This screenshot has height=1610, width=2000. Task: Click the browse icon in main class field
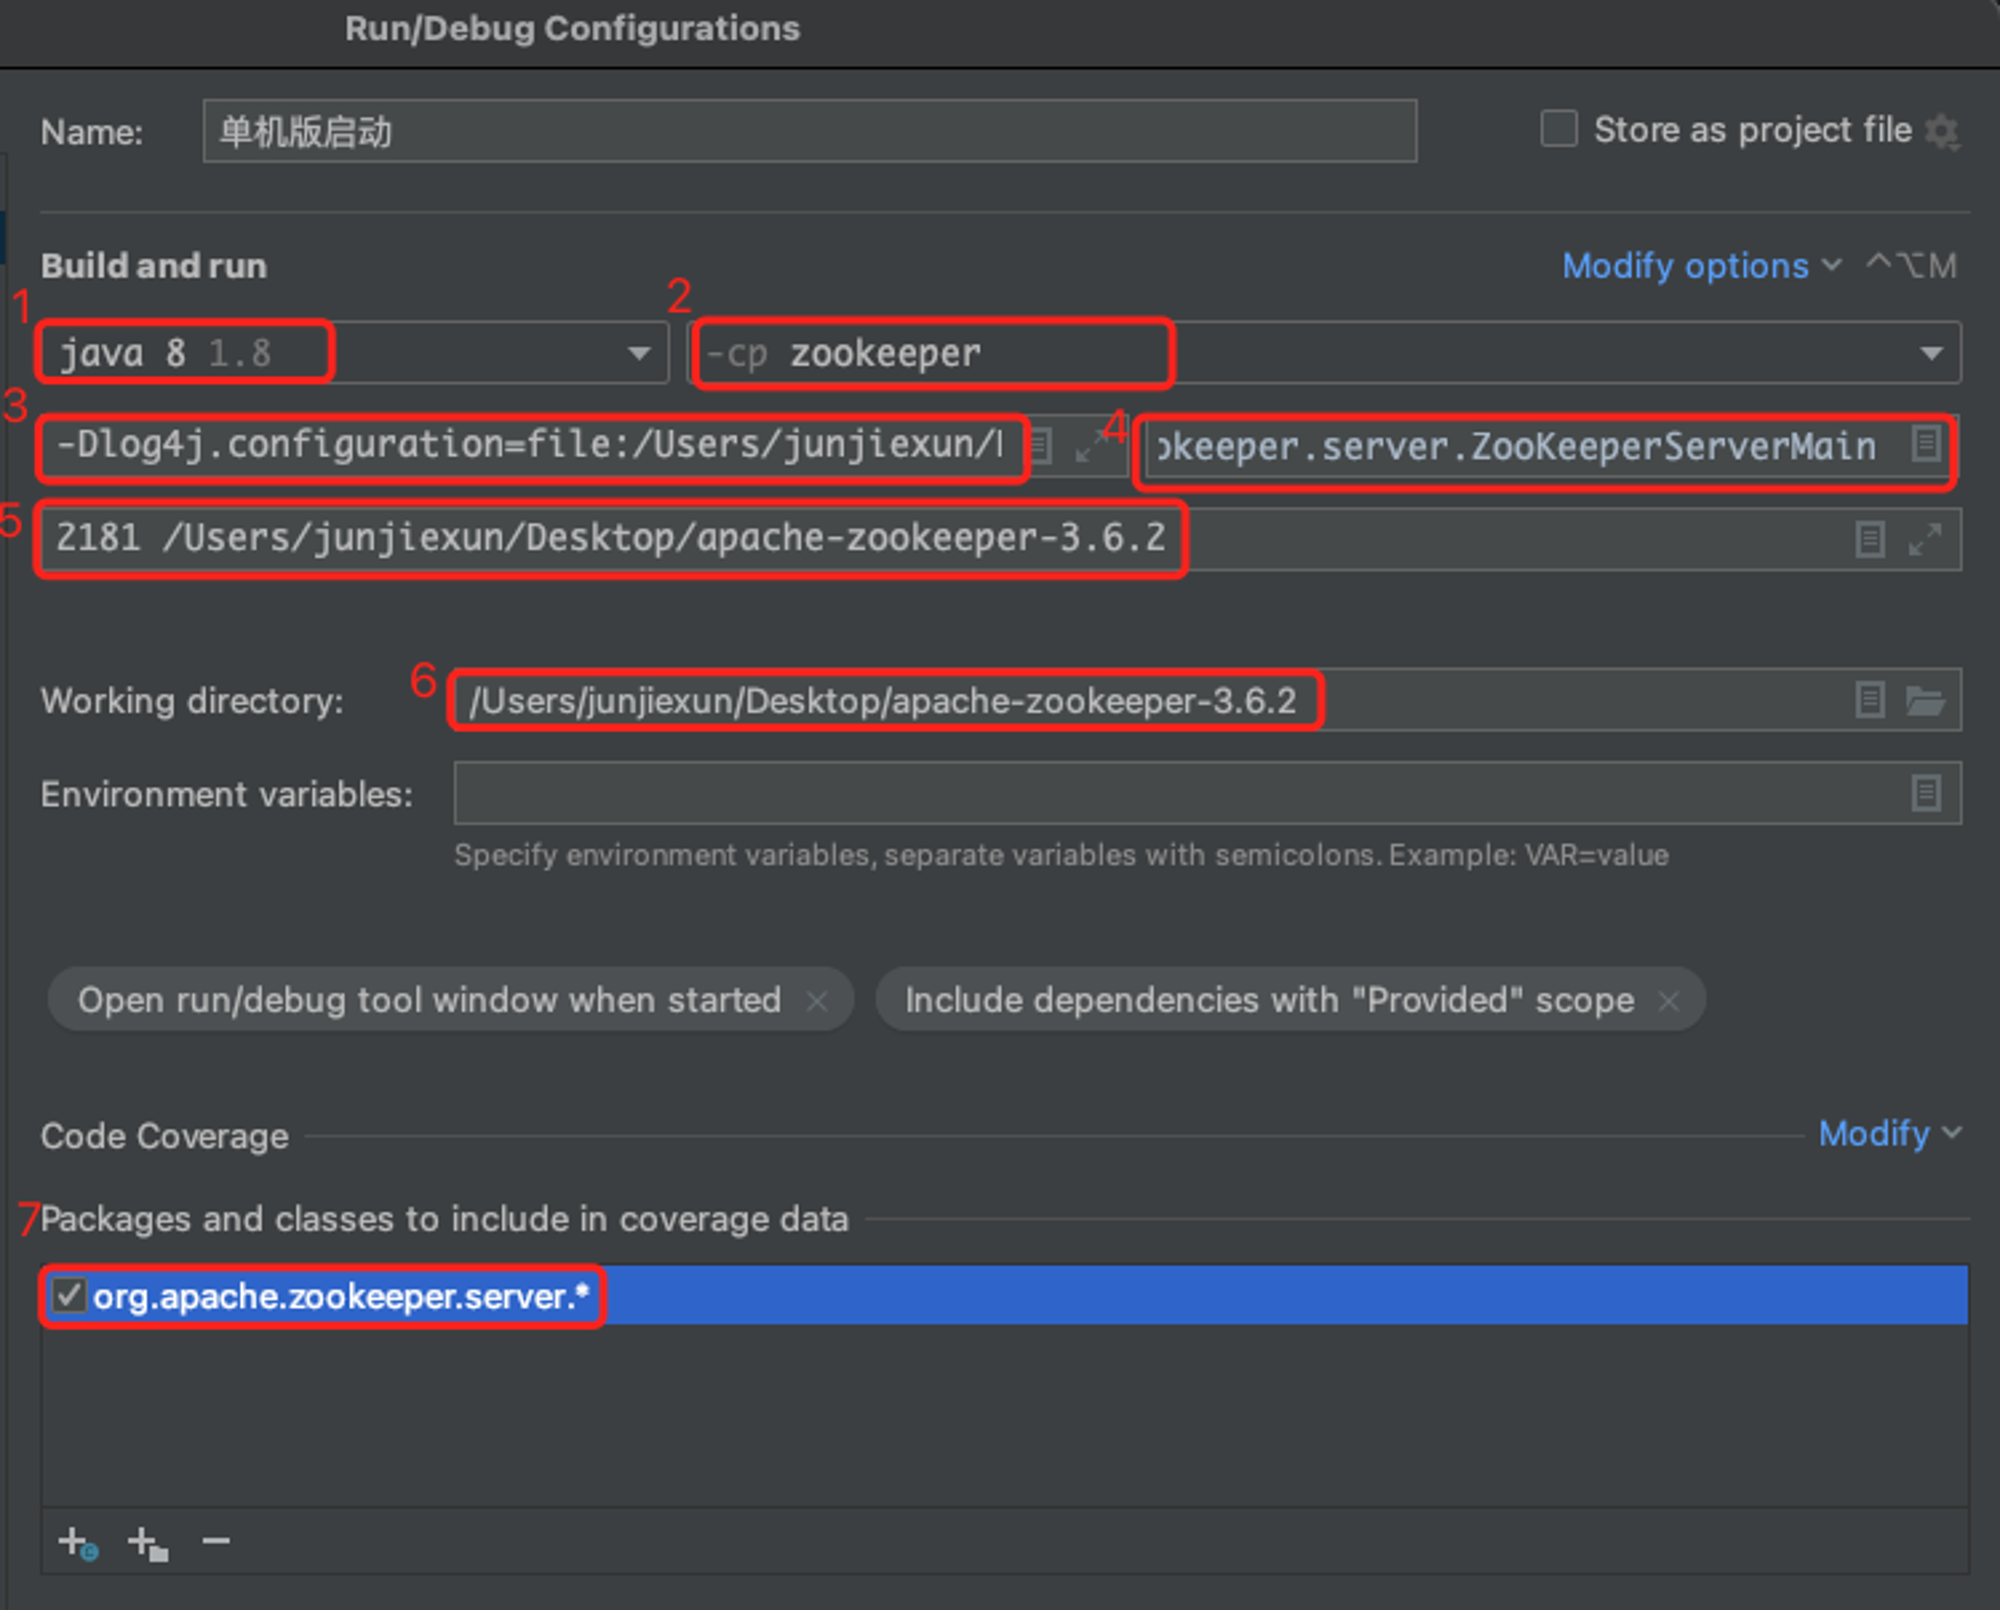[1926, 444]
